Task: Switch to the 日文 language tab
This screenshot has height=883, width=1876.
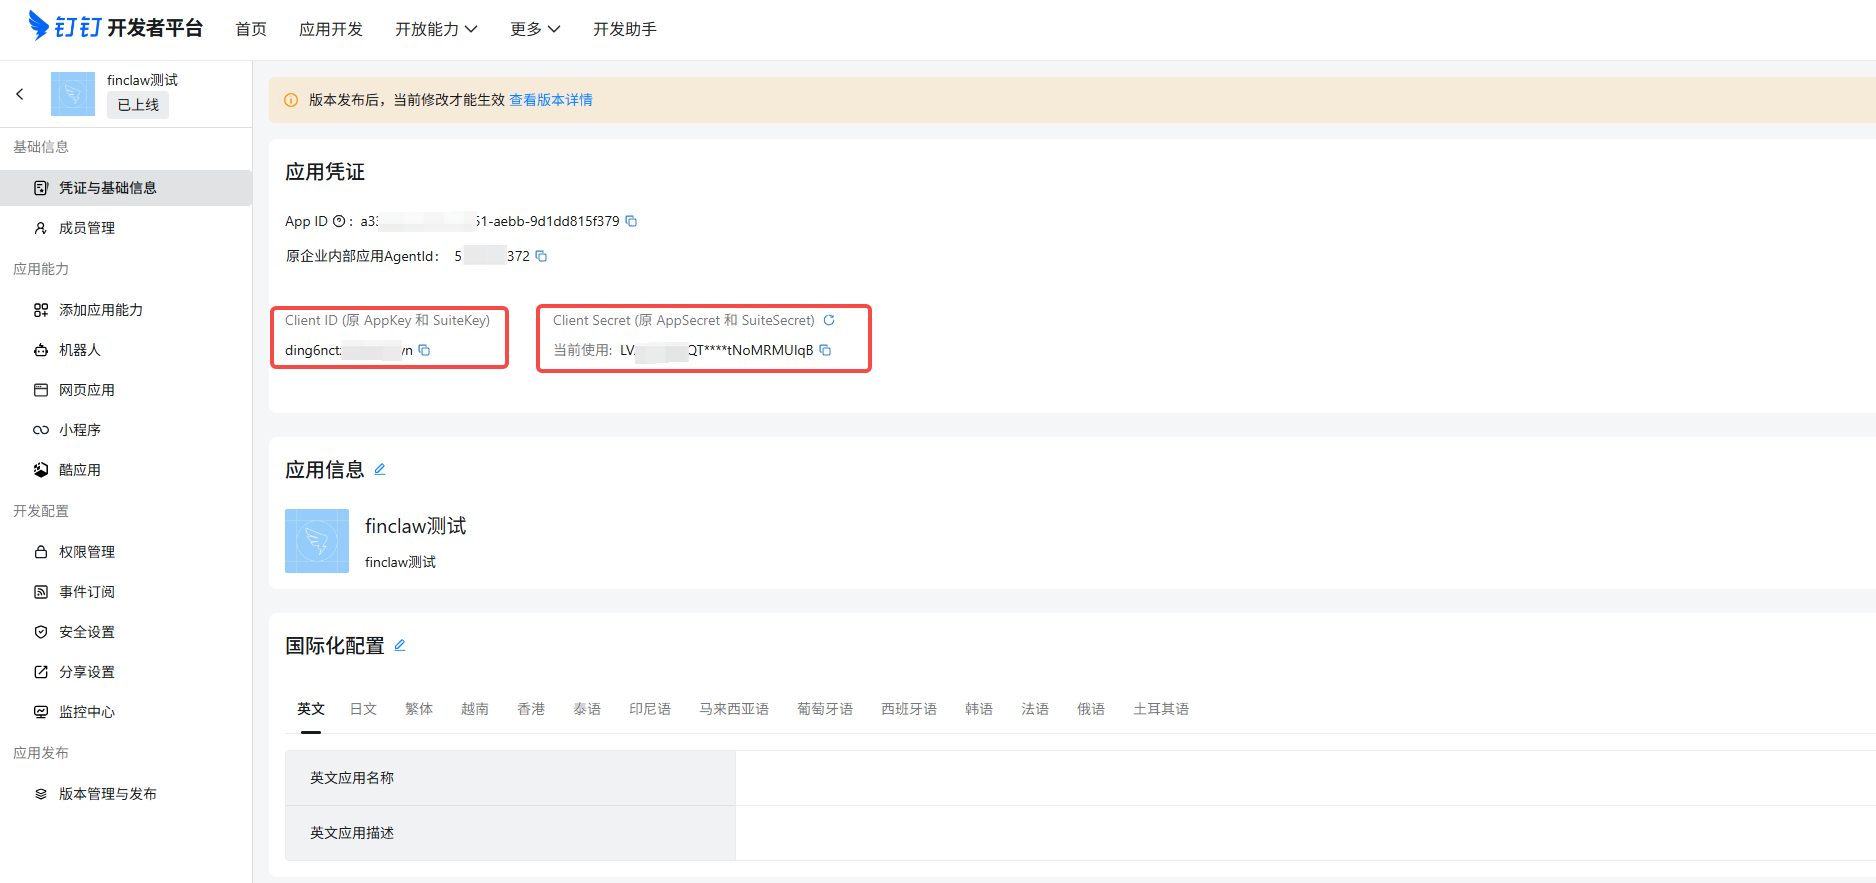Action: click(363, 709)
